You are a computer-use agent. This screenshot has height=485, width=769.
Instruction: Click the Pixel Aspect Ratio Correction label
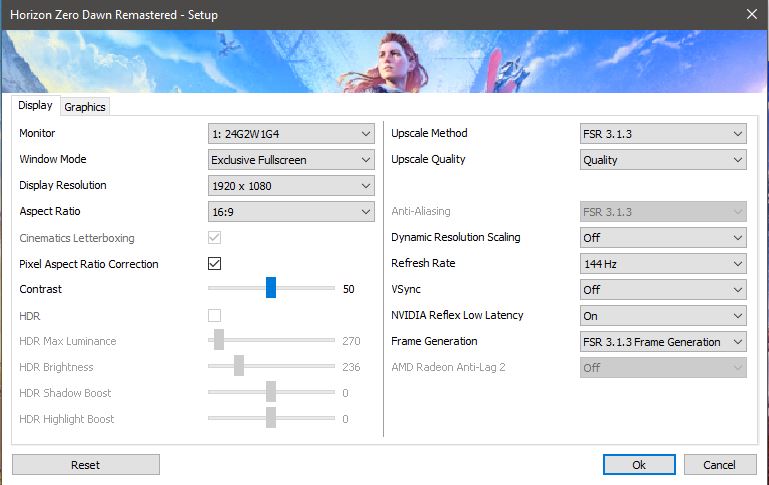click(x=89, y=264)
